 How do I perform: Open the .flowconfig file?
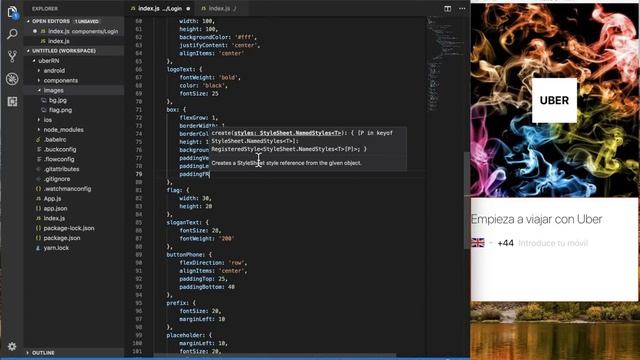[59, 159]
